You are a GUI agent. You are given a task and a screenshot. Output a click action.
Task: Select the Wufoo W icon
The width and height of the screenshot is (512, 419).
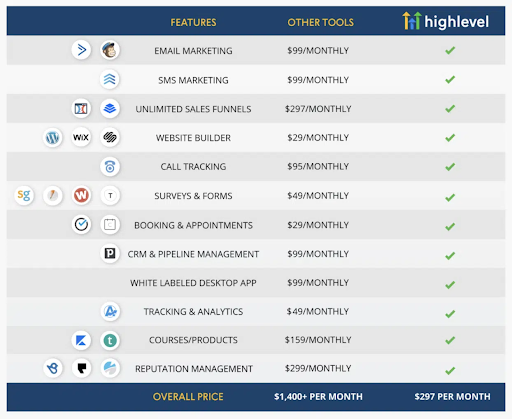coord(81,195)
